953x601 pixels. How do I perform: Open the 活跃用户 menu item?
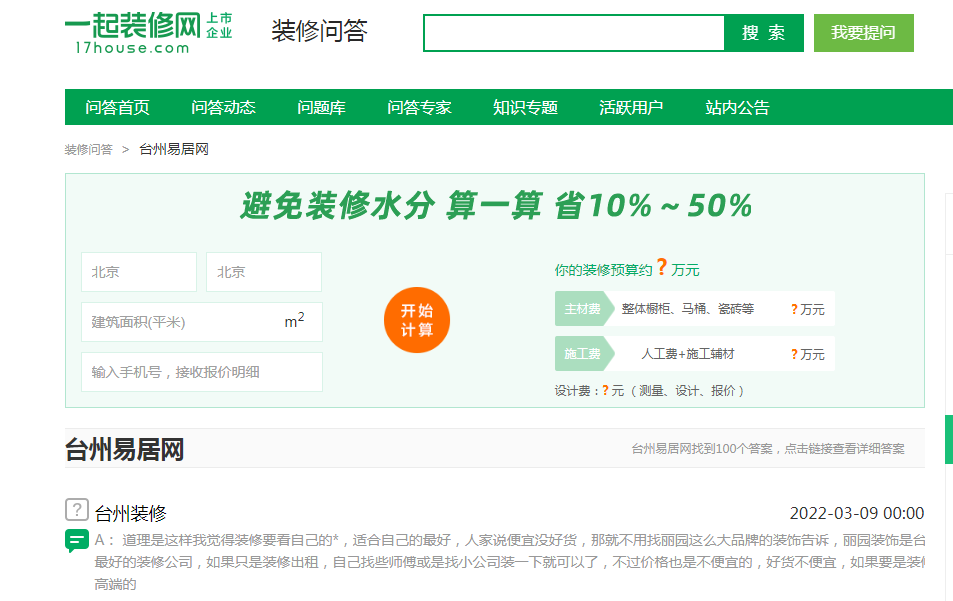[631, 108]
